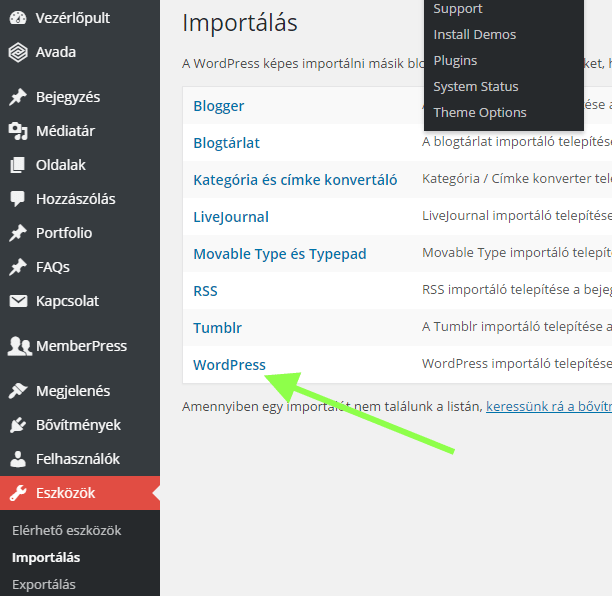
Task: Open the Felhasználók users menu
Action: [x=77, y=459]
